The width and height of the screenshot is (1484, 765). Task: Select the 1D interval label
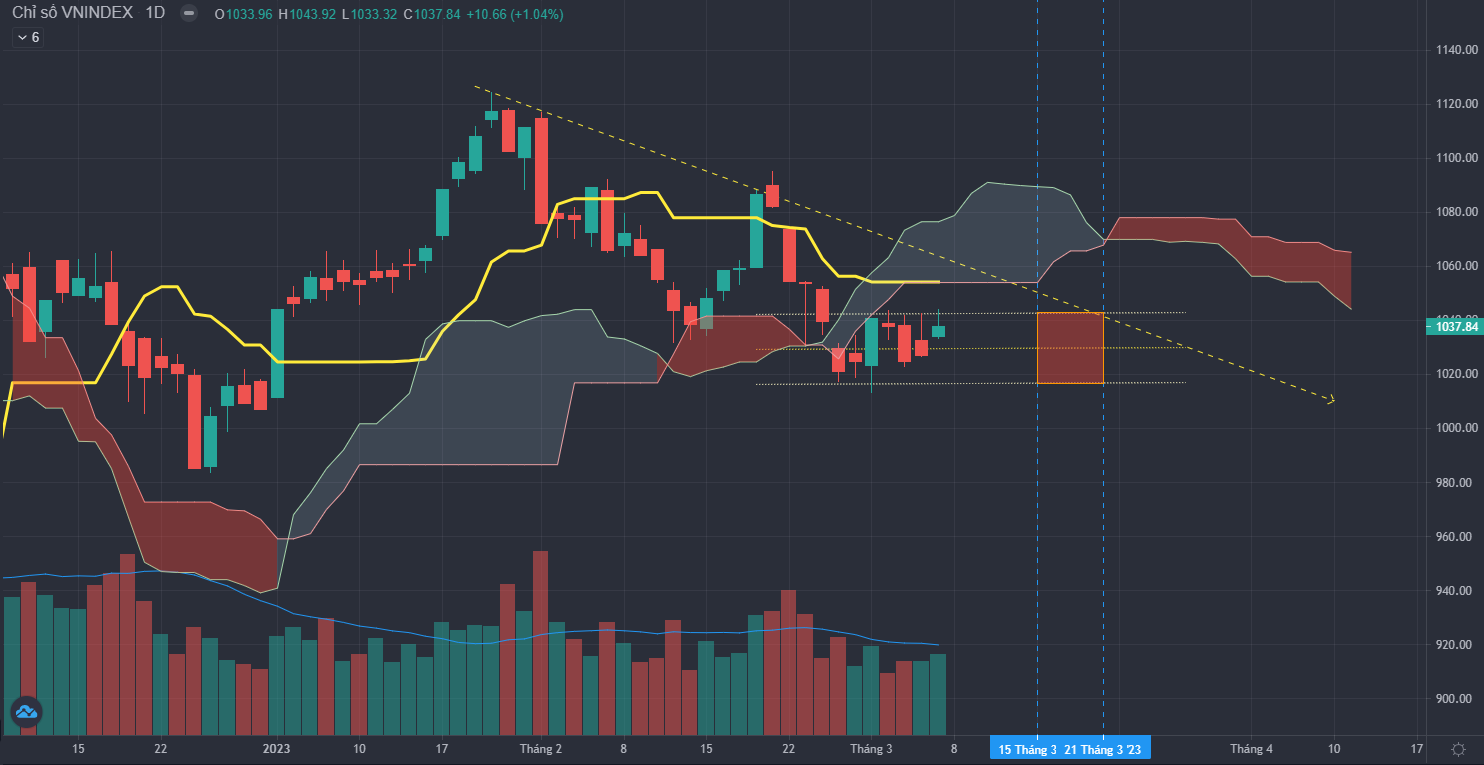pos(154,14)
